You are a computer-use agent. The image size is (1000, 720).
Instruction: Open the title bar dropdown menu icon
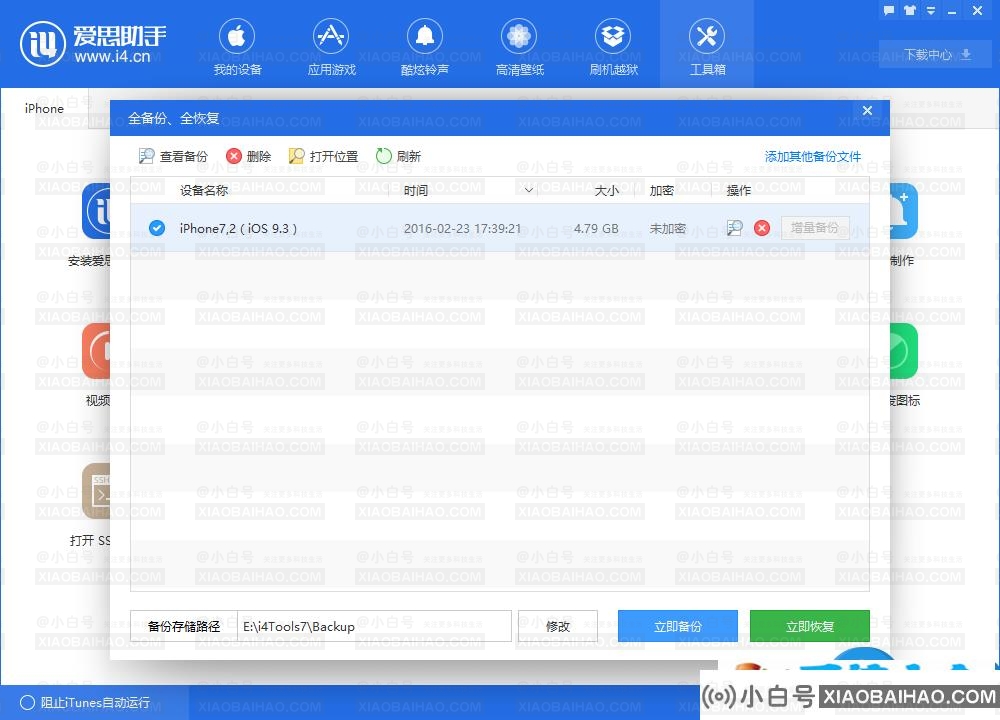tap(930, 10)
